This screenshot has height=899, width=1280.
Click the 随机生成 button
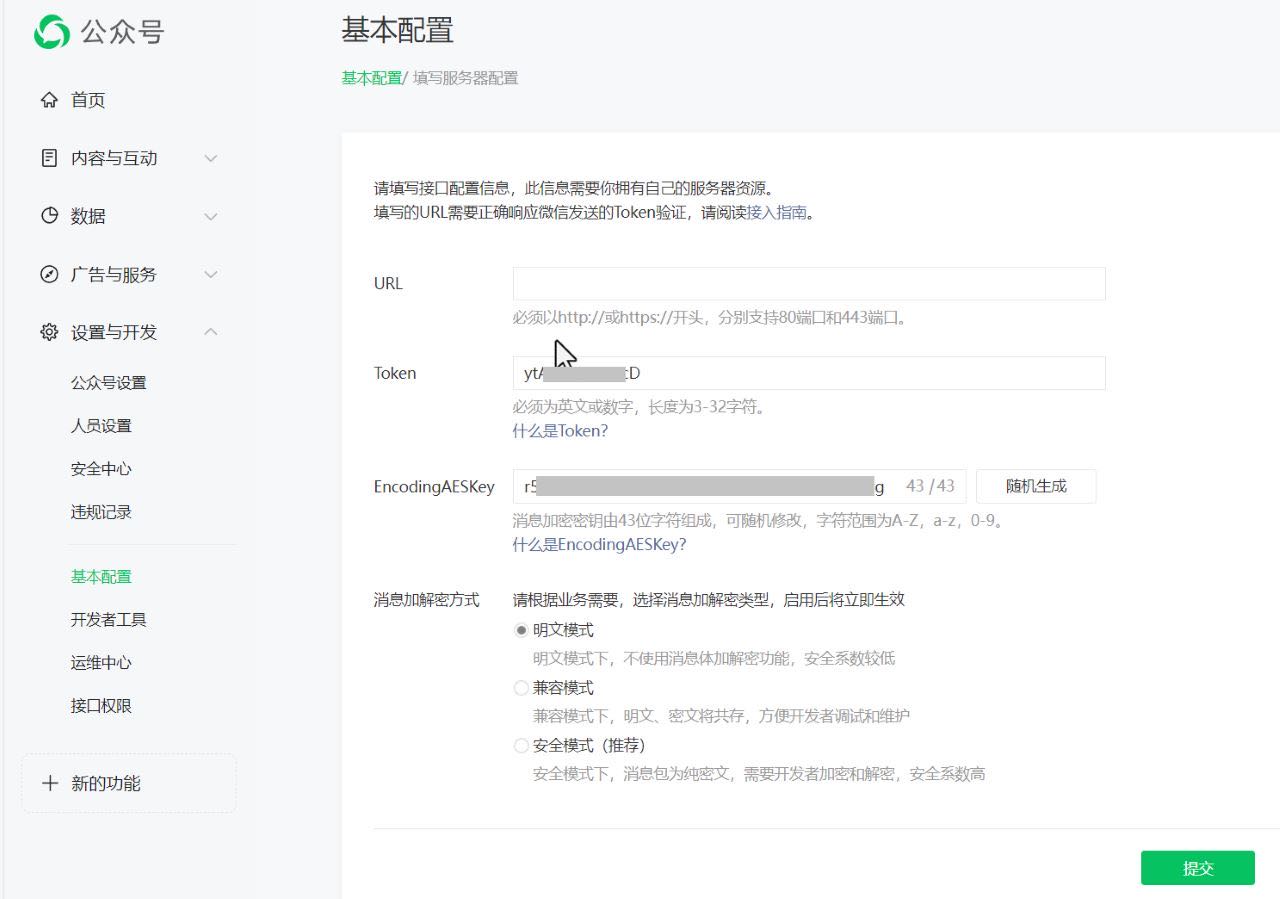(1036, 486)
